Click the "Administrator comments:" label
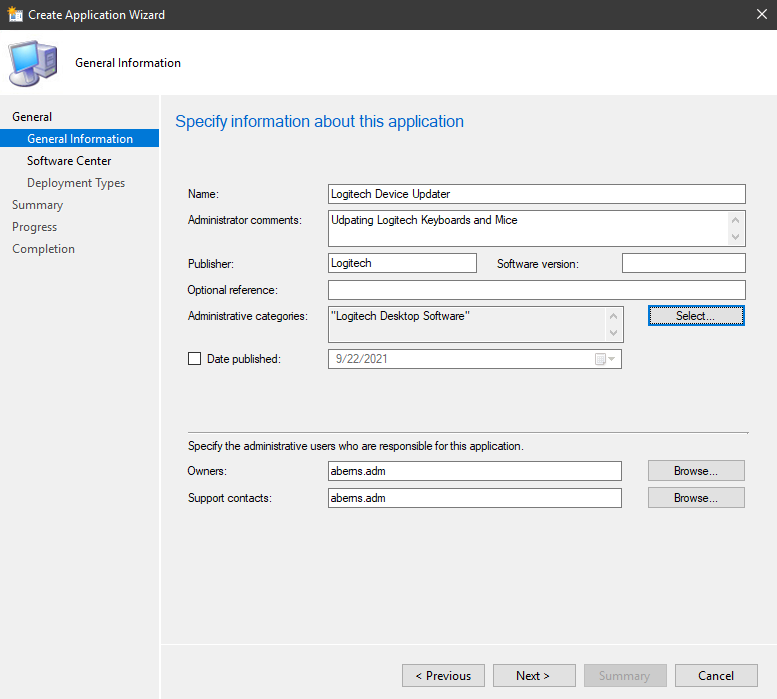Viewport: 777px width, 699px height. (245, 220)
